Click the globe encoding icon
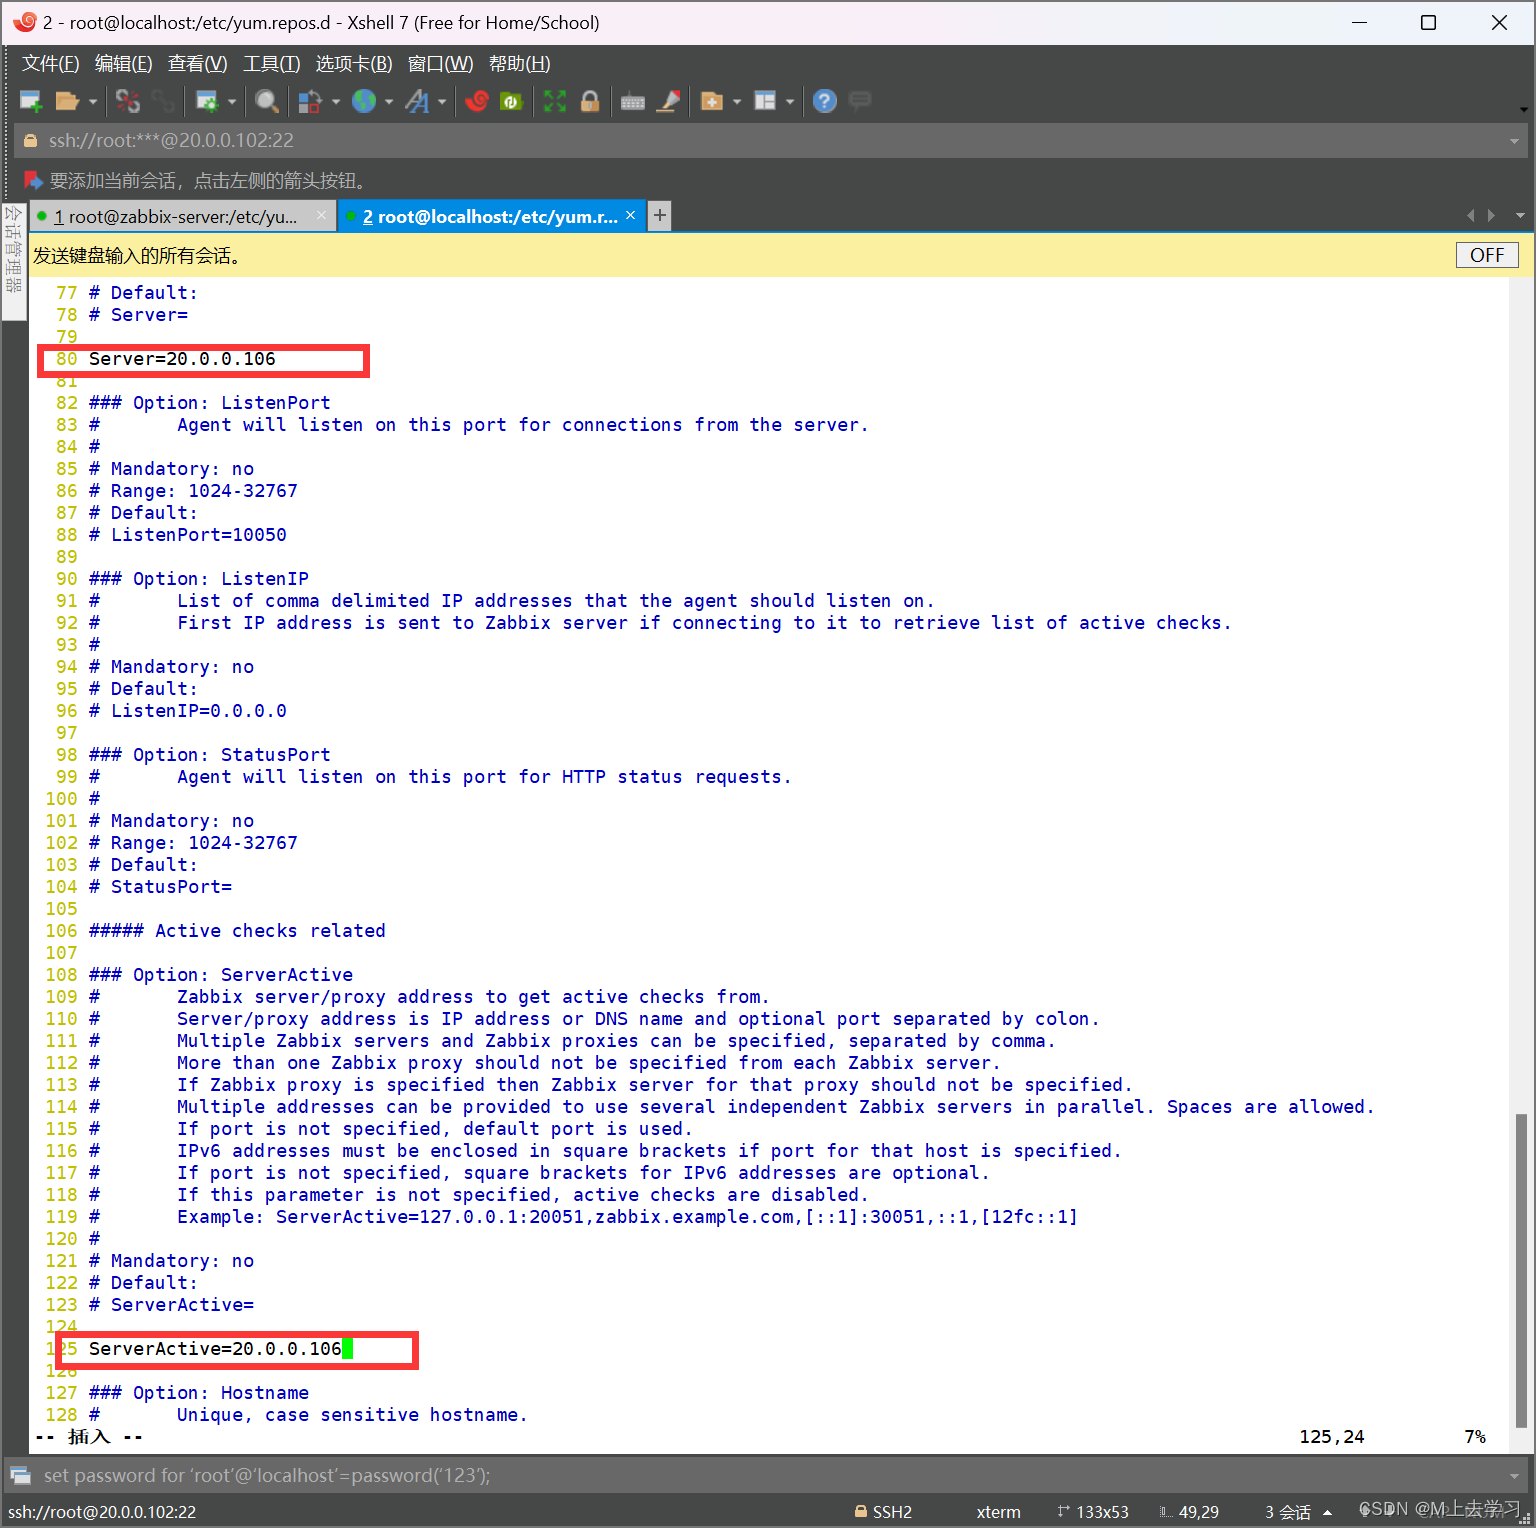This screenshot has height=1528, width=1536. coord(364,101)
